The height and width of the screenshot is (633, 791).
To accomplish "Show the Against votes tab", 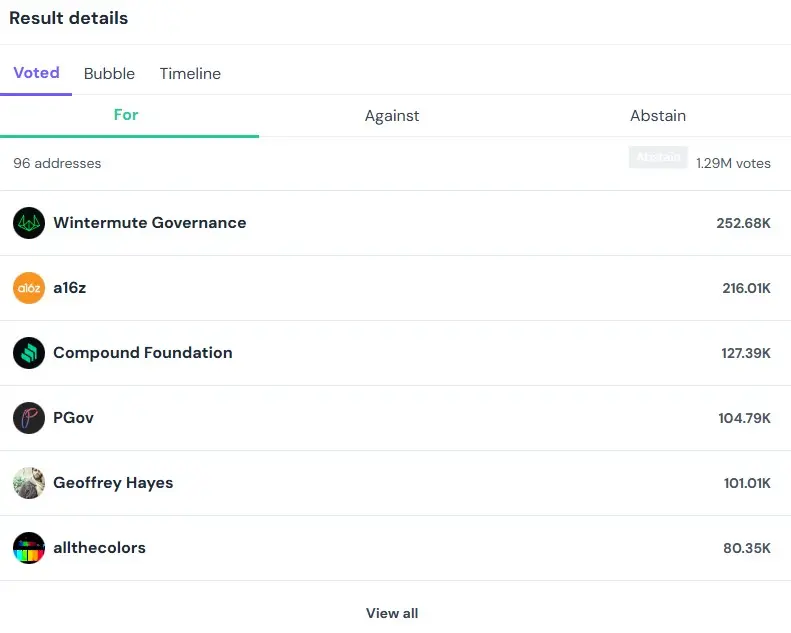I will 392,116.
